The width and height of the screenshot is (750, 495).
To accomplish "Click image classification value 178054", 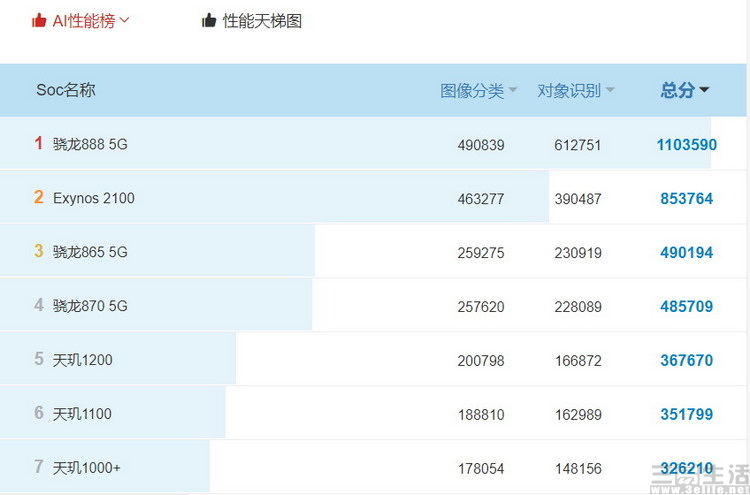I will [481, 469].
